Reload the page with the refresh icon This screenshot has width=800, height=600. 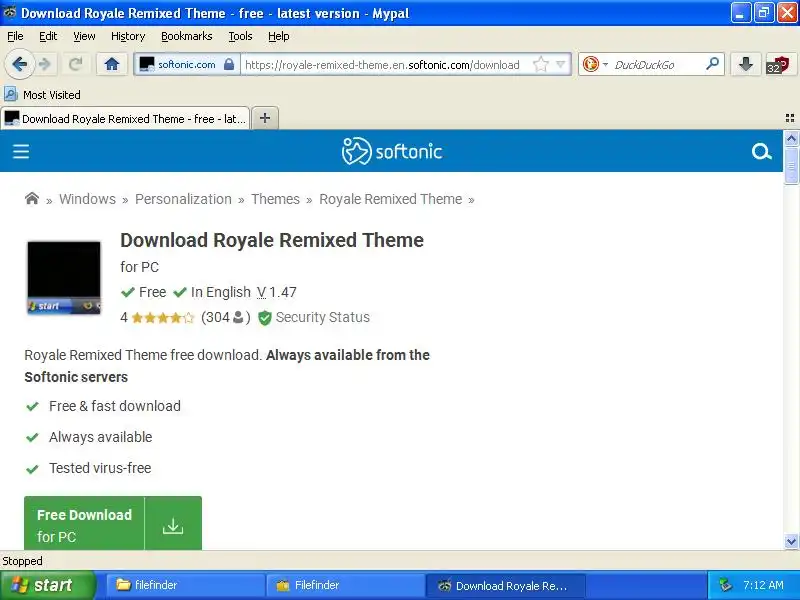click(x=76, y=64)
